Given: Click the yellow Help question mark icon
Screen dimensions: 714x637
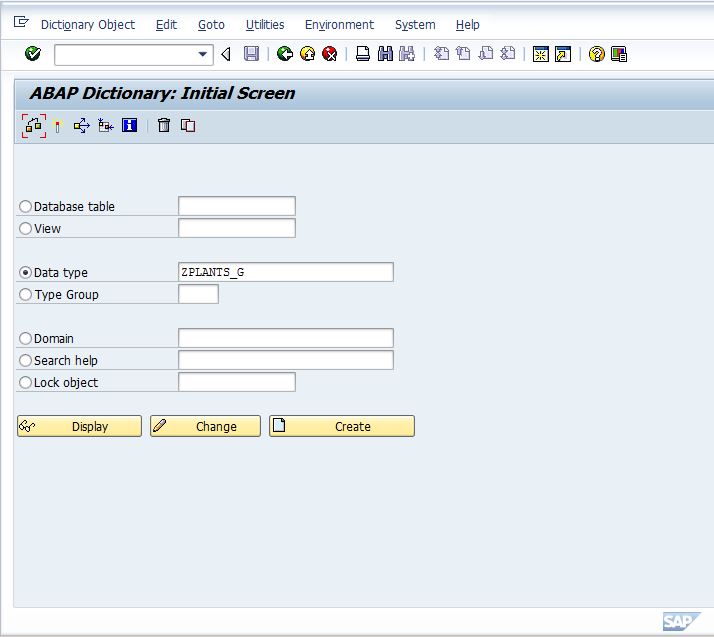Looking at the screenshot, I should click(x=597, y=54).
